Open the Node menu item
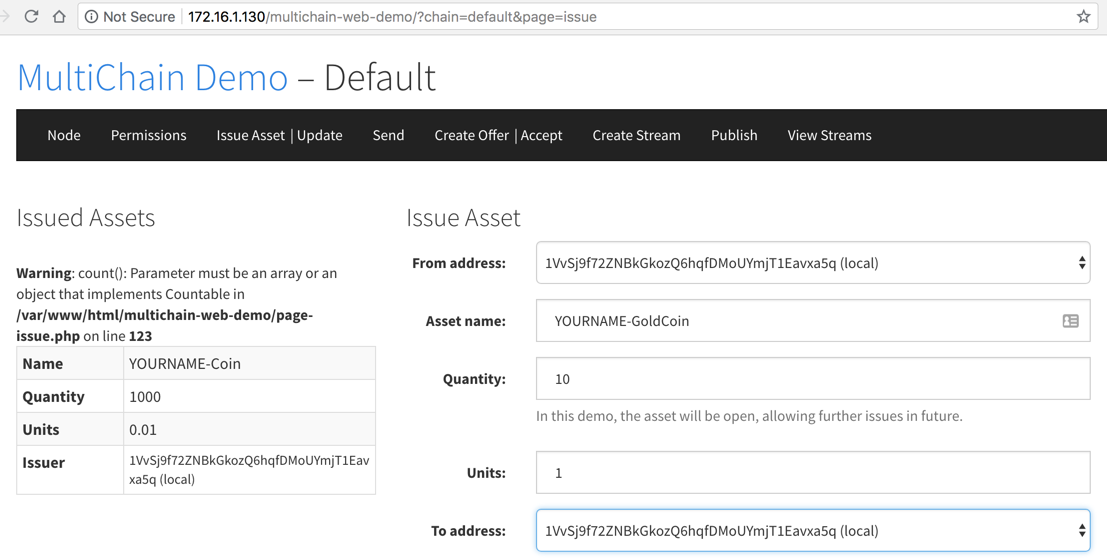 (64, 135)
